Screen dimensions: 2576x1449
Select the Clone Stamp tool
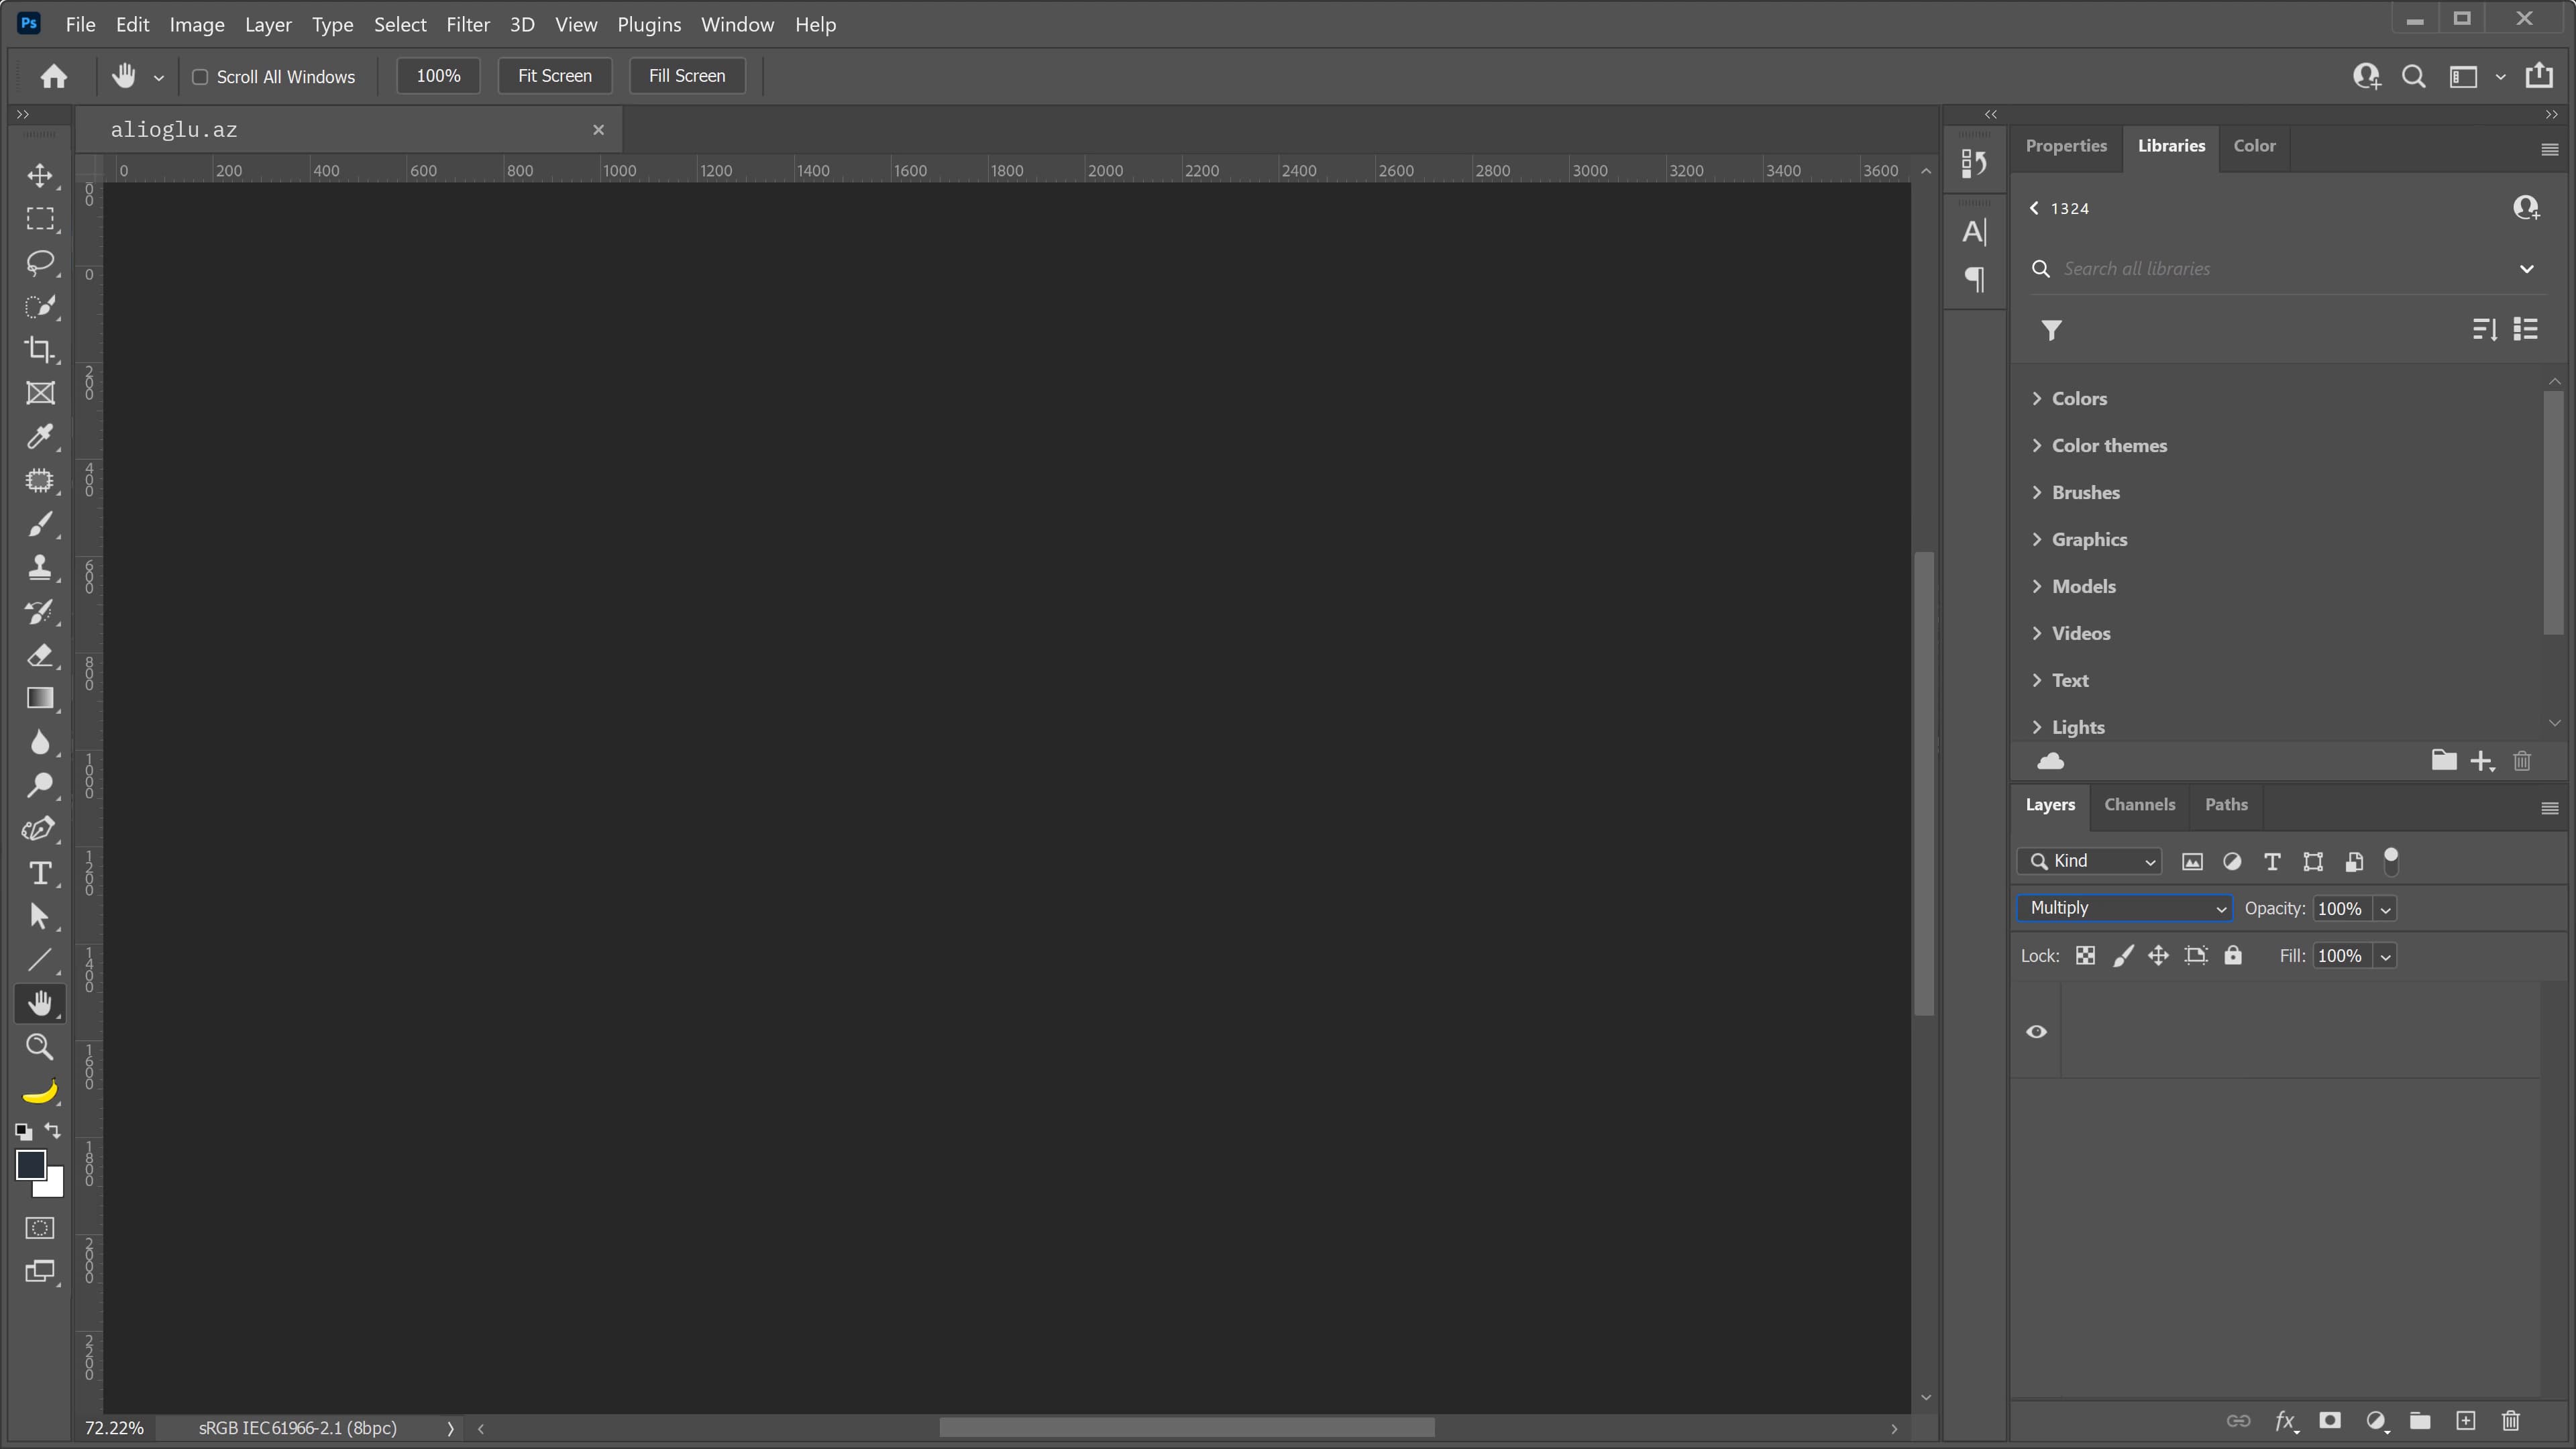pyautogui.click(x=40, y=567)
